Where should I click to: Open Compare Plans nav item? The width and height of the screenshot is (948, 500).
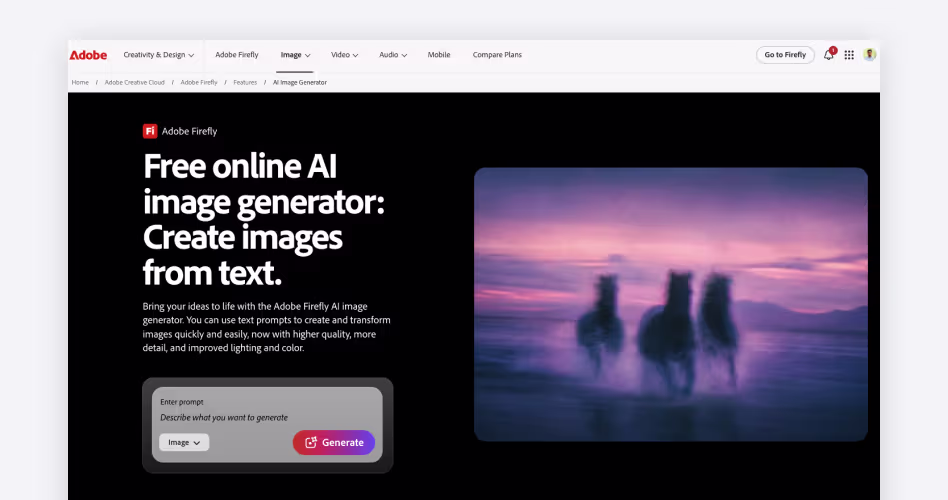tap(497, 54)
